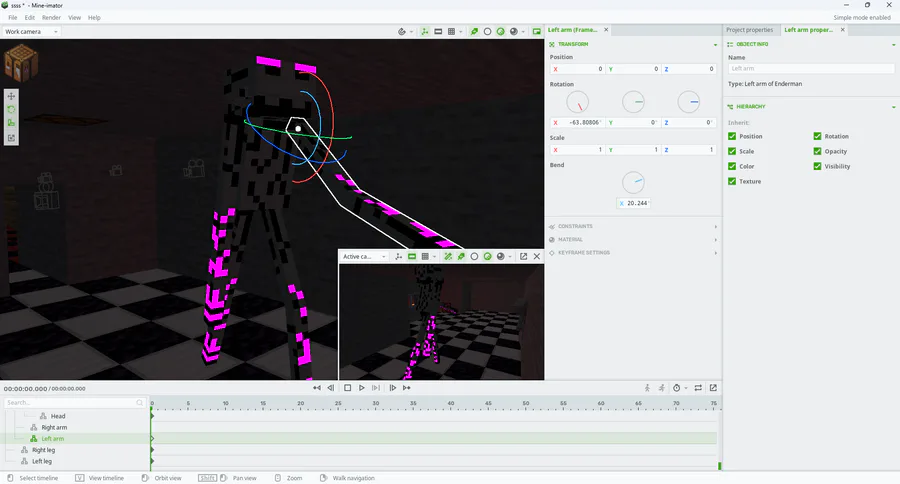Expand the Material section
Viewport: 900px width, 484px height.
(633, 239)
